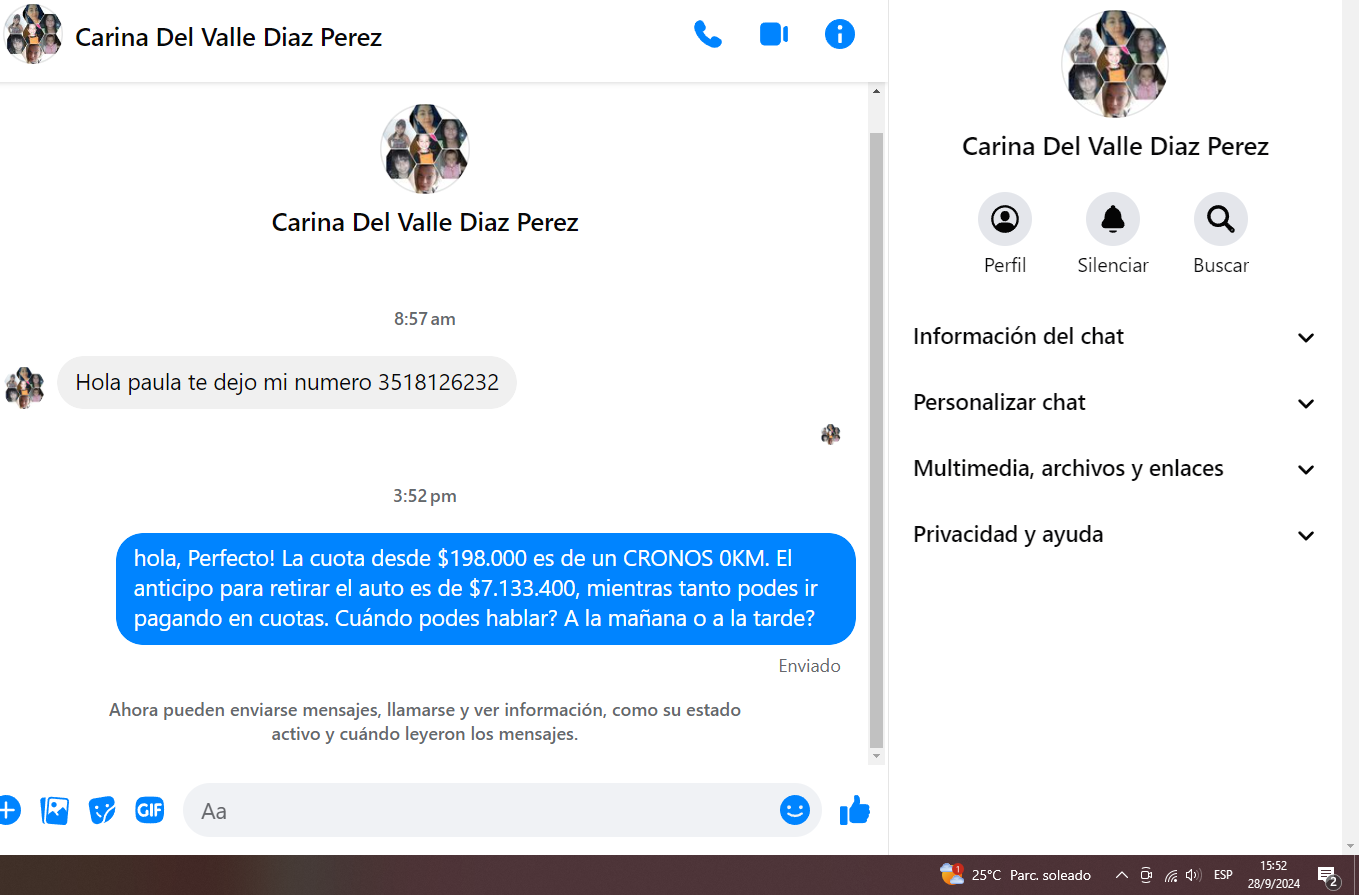Expand Multimedia, archivos y enlaces
This screenshot has height=895, width=1359.
1114,469
